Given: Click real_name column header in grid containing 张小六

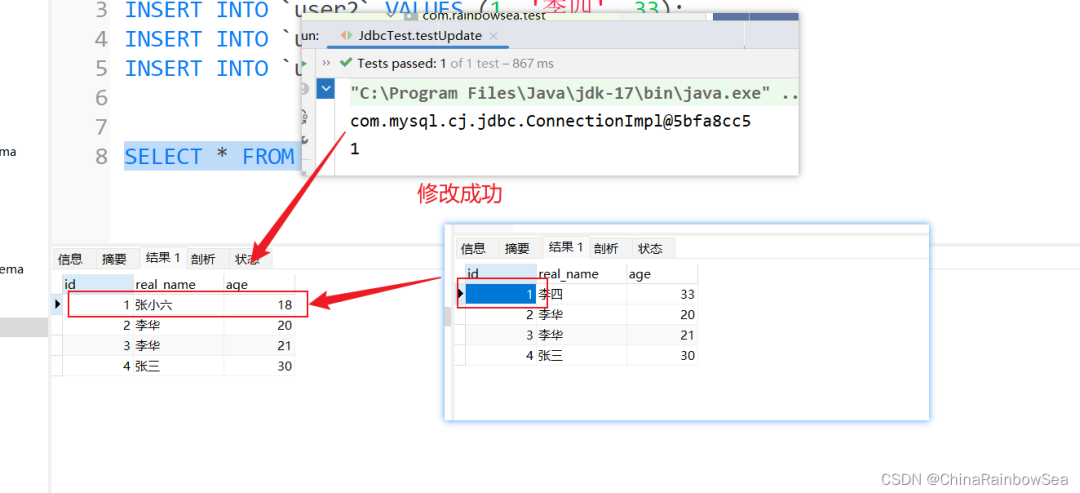Looking at the screenshot, I should pos(179,284).
